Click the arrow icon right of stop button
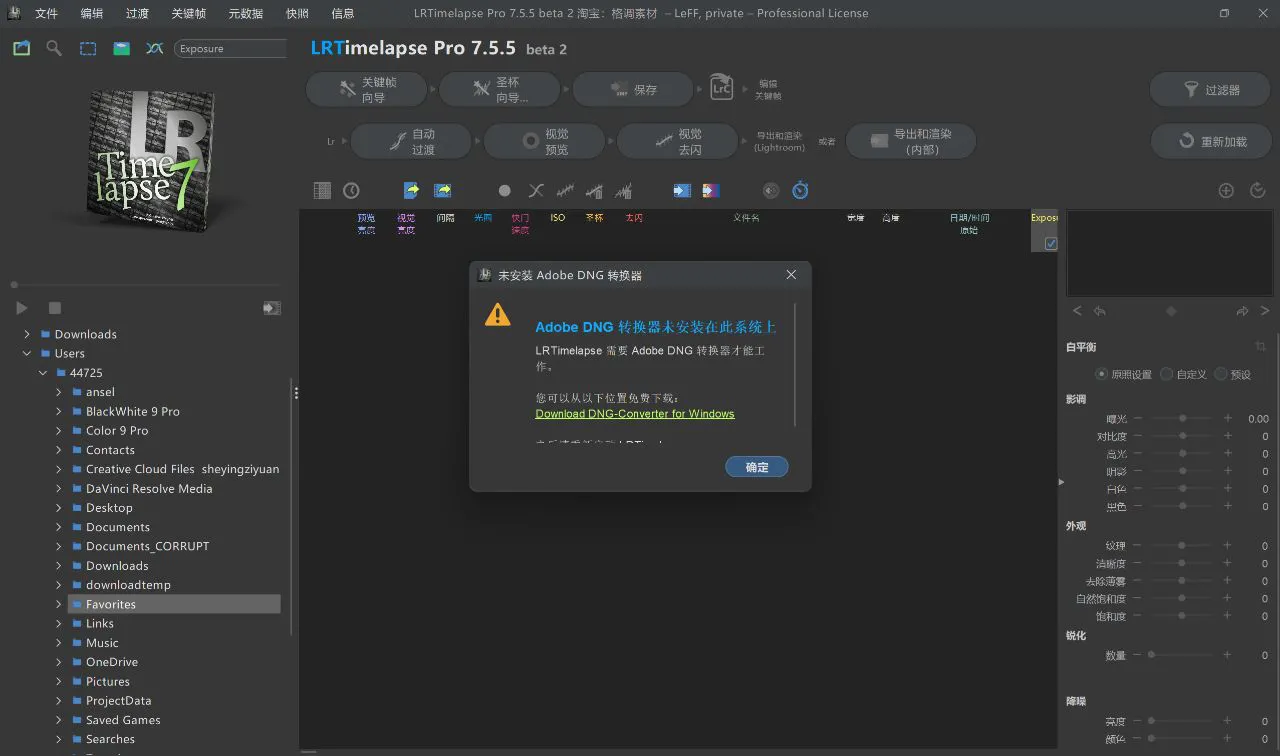This screenshot has width=1280, height=756. [271, 308]
